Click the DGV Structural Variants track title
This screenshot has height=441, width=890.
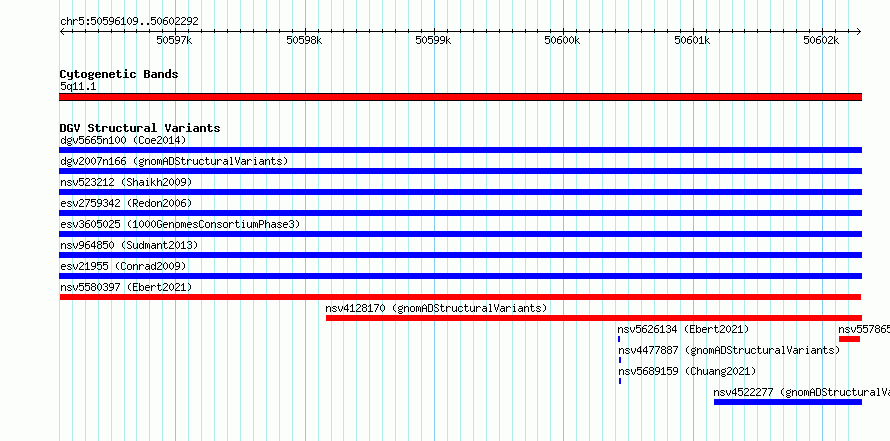pos(140,128)
